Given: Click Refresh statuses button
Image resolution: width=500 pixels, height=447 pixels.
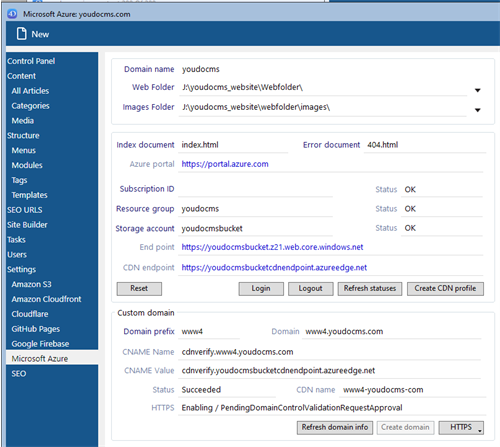Looking at the screenshot, I should (x=370, y=289).
